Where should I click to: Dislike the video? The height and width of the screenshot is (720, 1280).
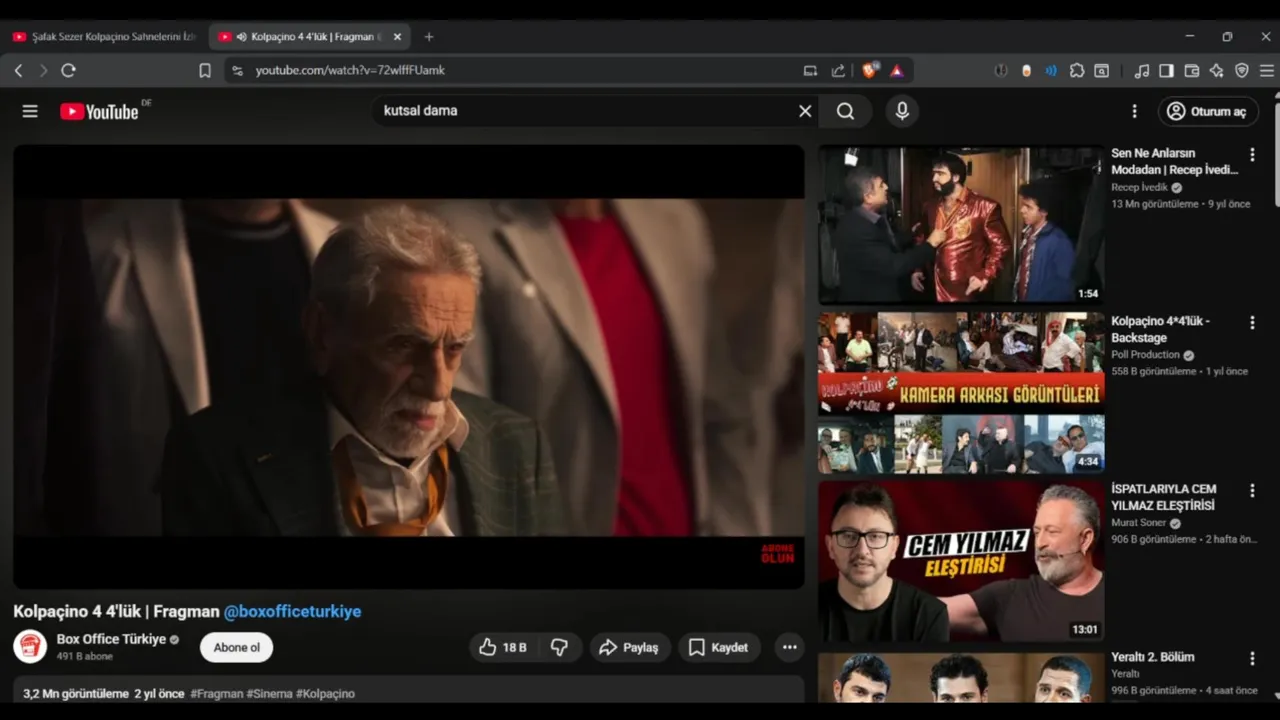pos(560,647)
